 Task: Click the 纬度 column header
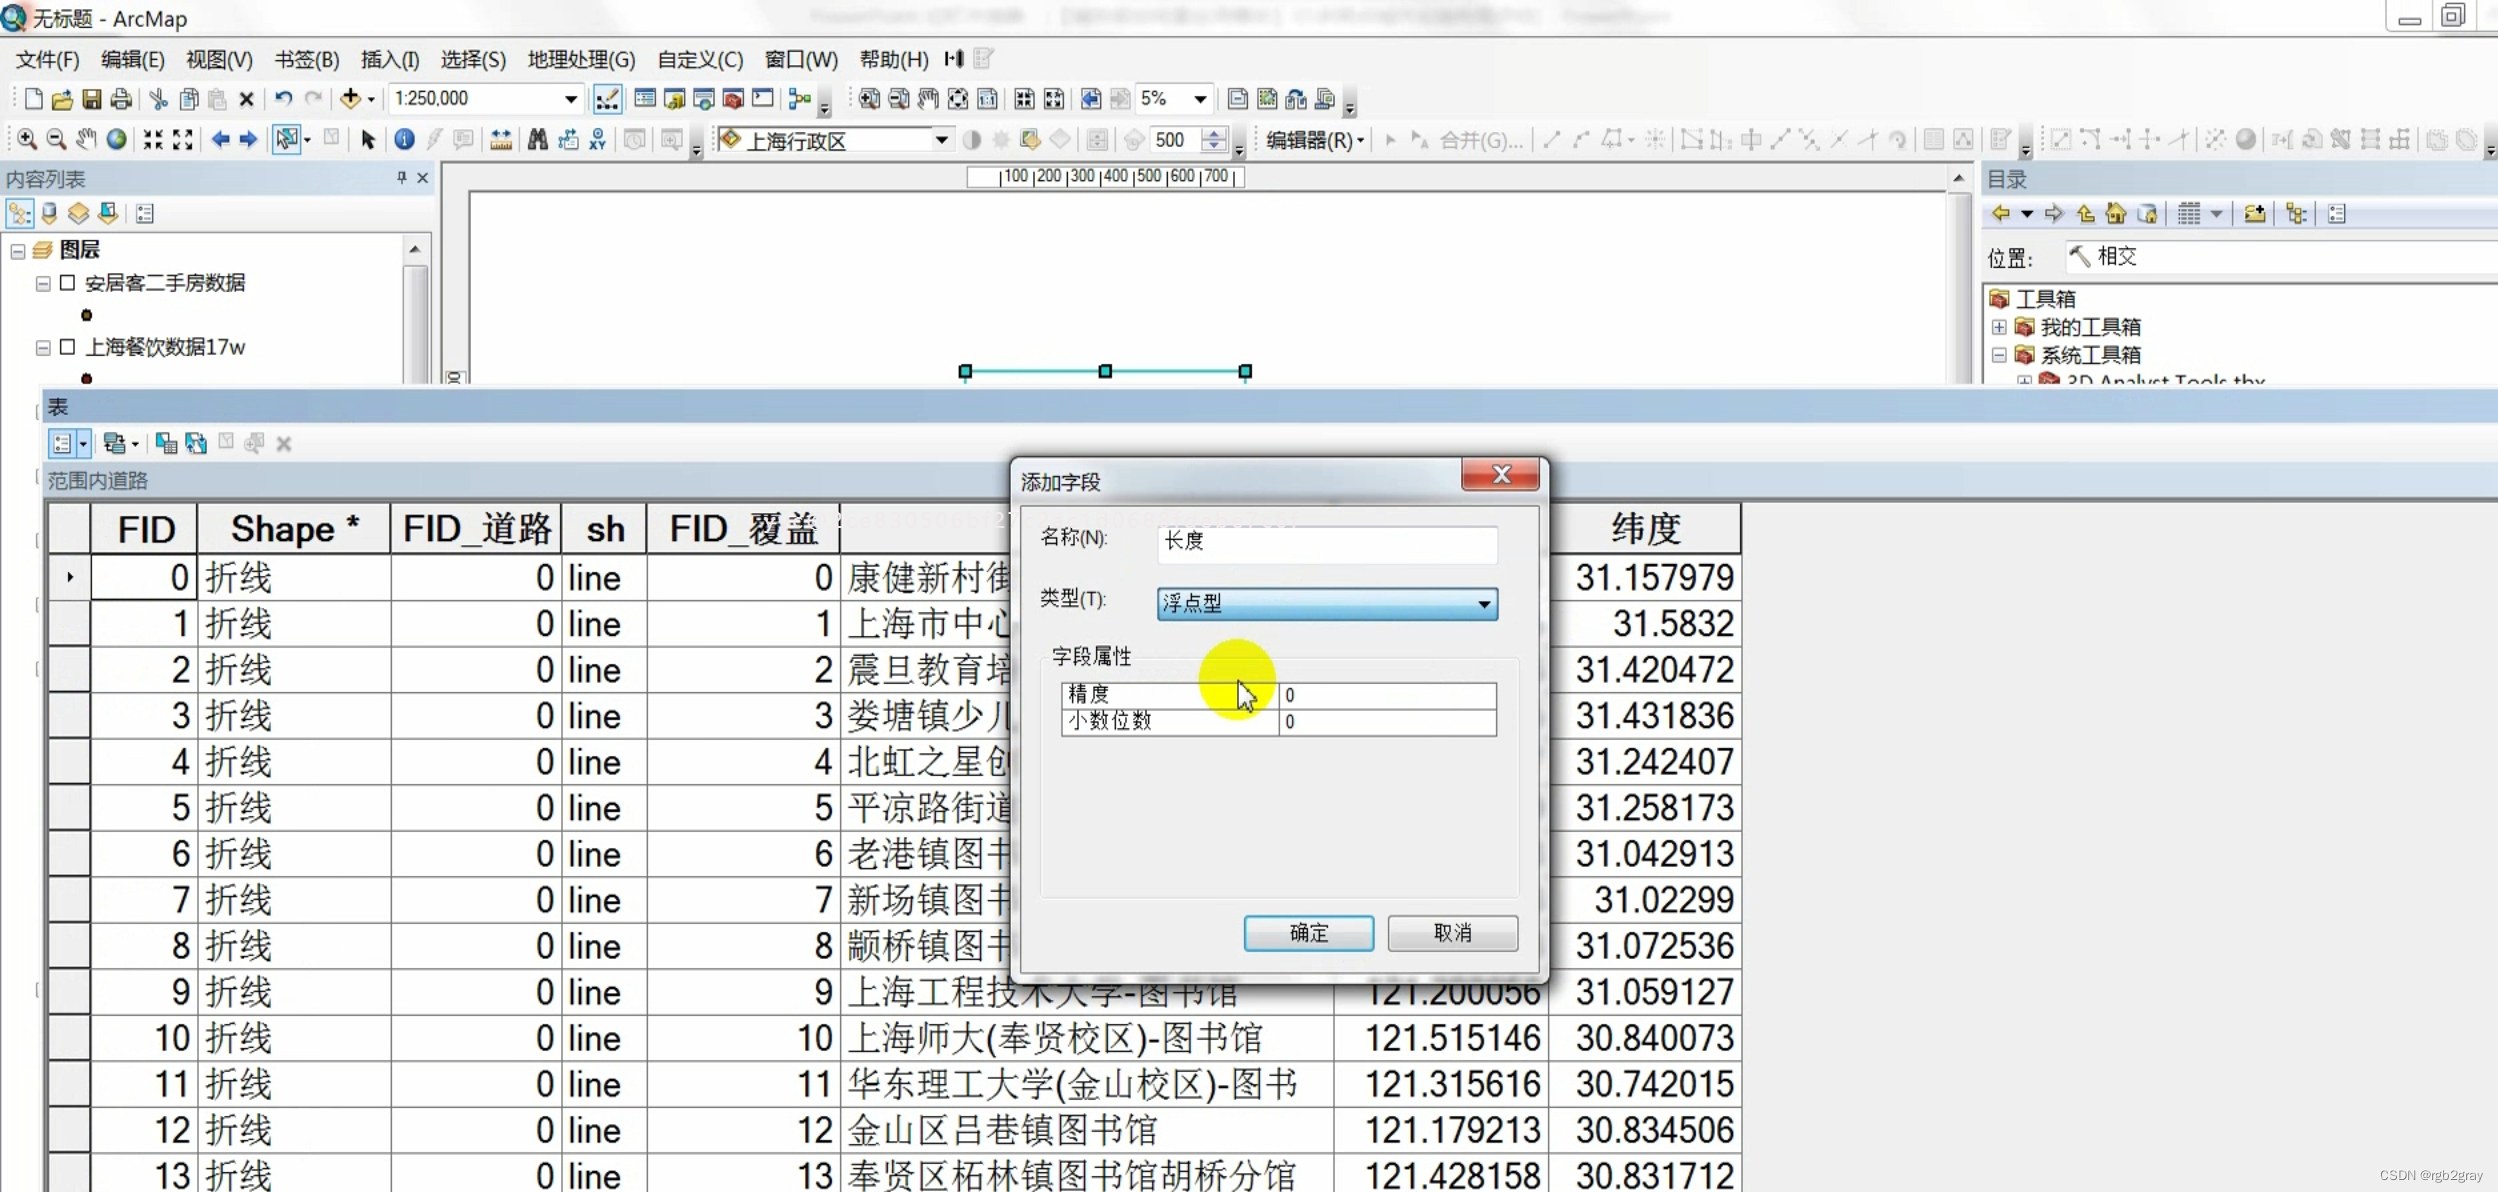click(1645, 529)
